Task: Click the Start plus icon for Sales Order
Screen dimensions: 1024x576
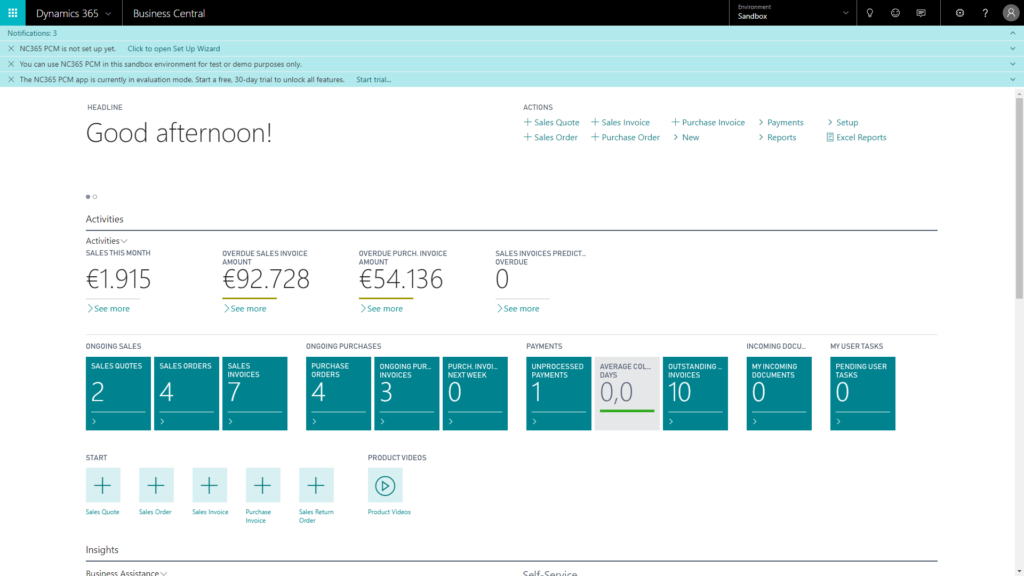Action: 156,485
